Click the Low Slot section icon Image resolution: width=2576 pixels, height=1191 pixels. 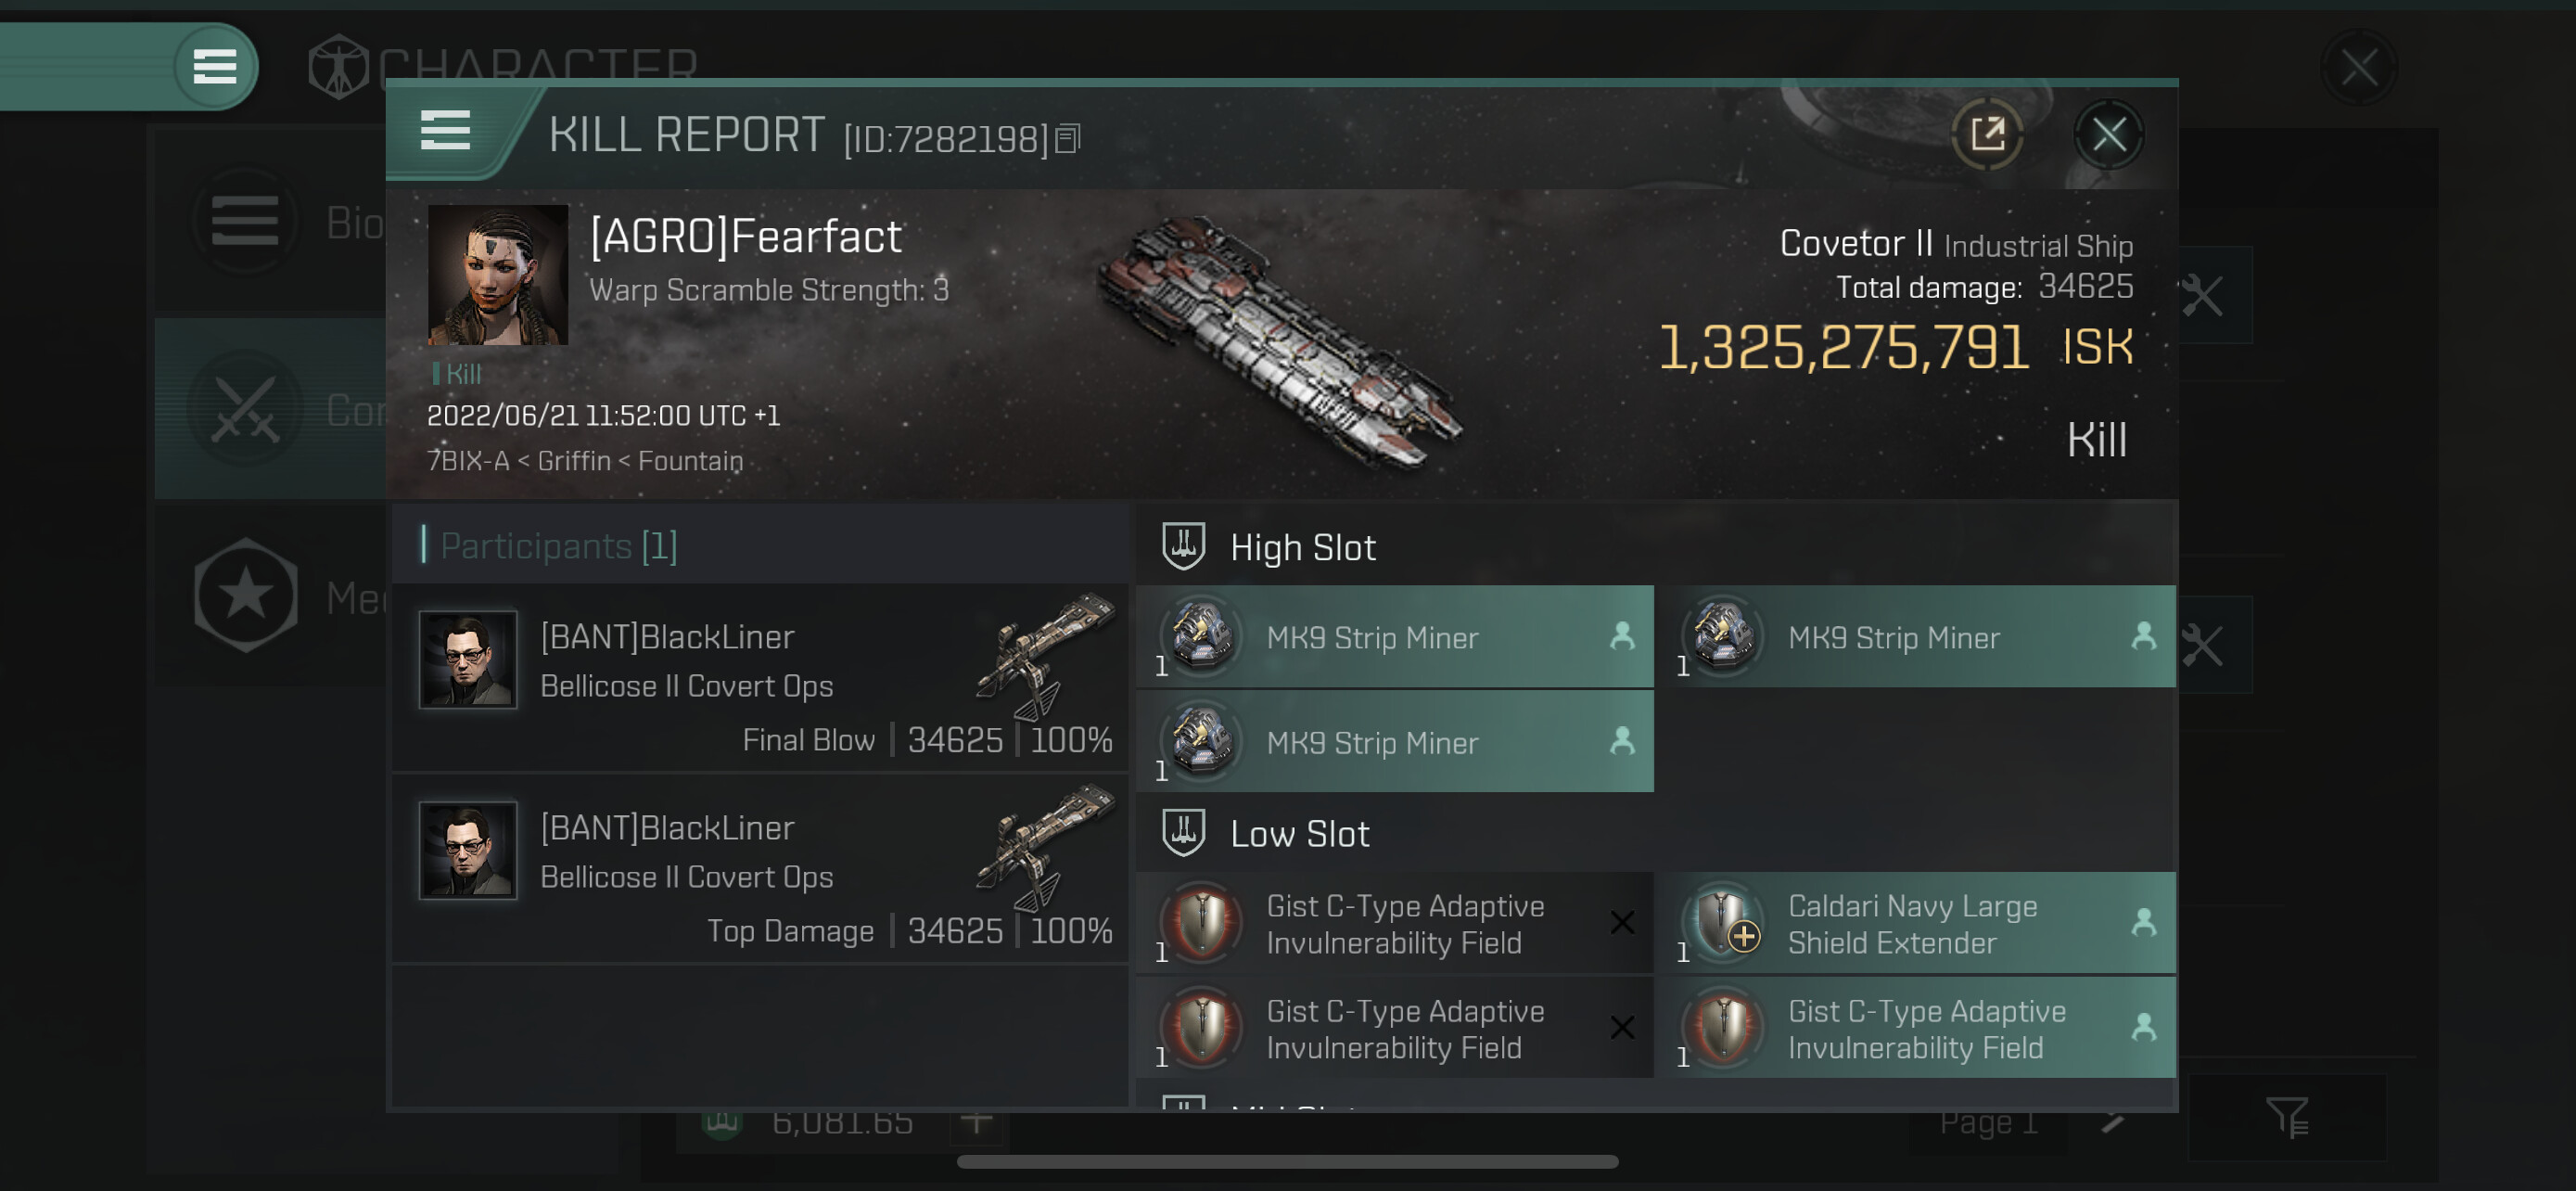point(1183,833)
